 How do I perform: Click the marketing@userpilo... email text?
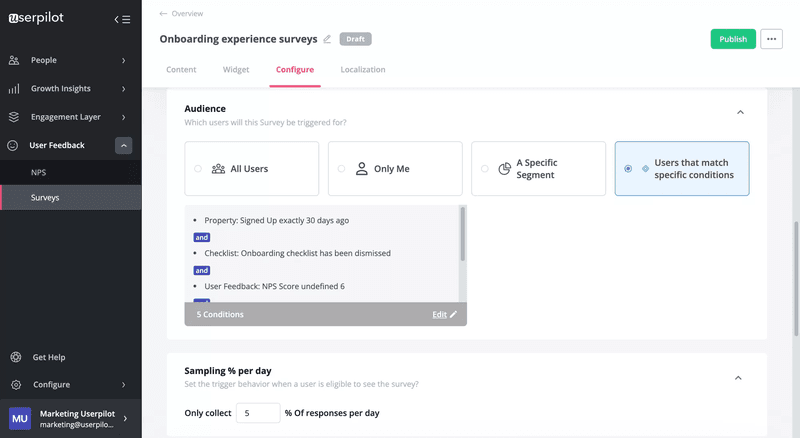point(77,425)
